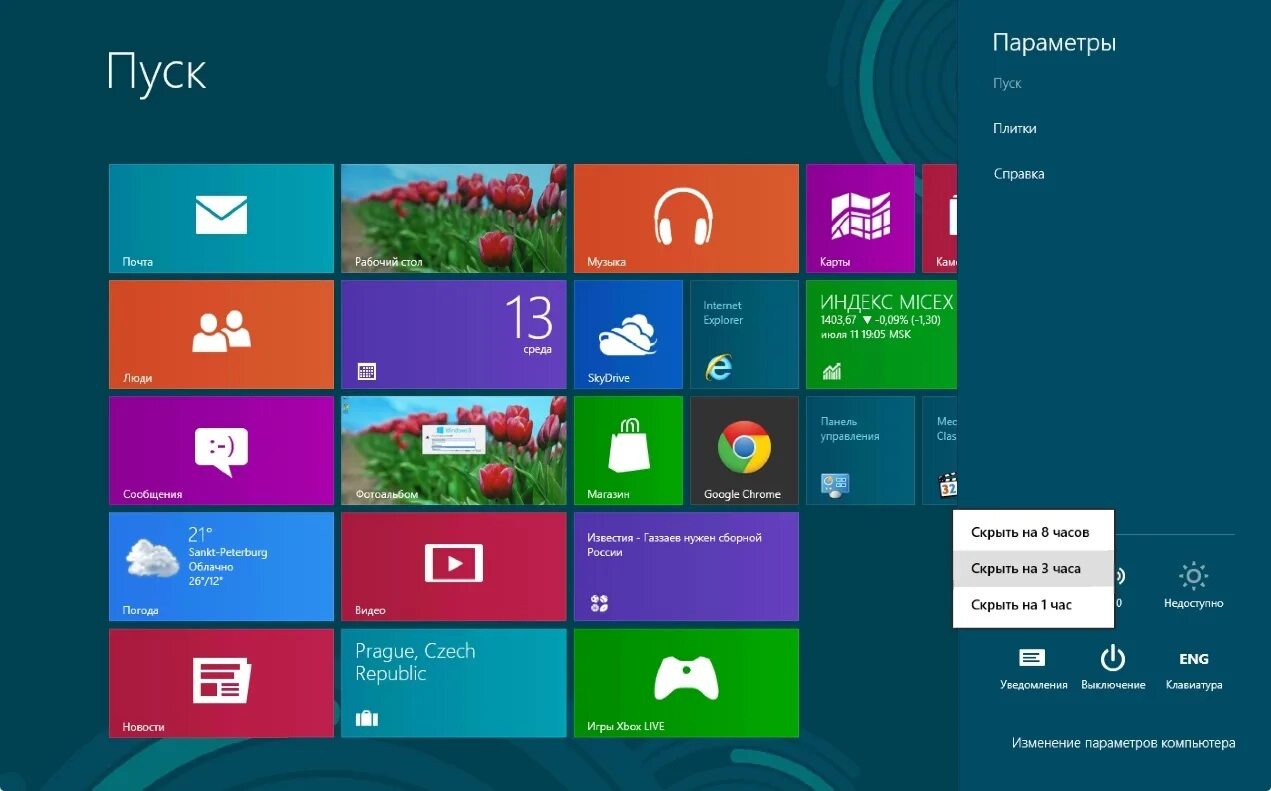Open the MICEX index finance tile
Screen dimensions: 1271x791
[881, 334]
